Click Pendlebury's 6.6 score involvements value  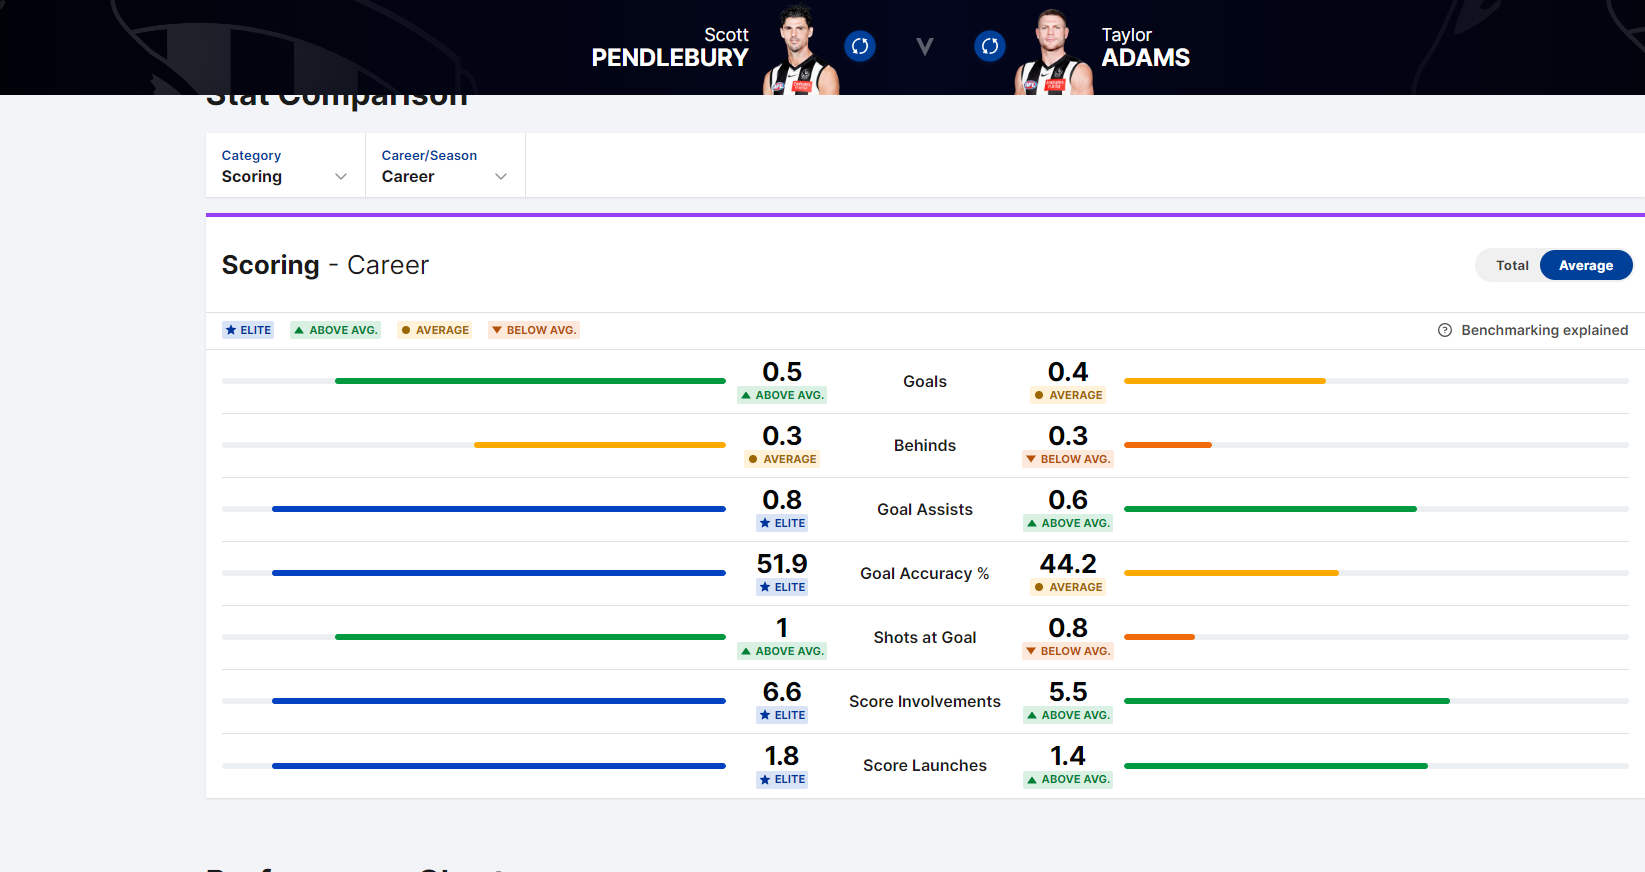click(782, 692)
